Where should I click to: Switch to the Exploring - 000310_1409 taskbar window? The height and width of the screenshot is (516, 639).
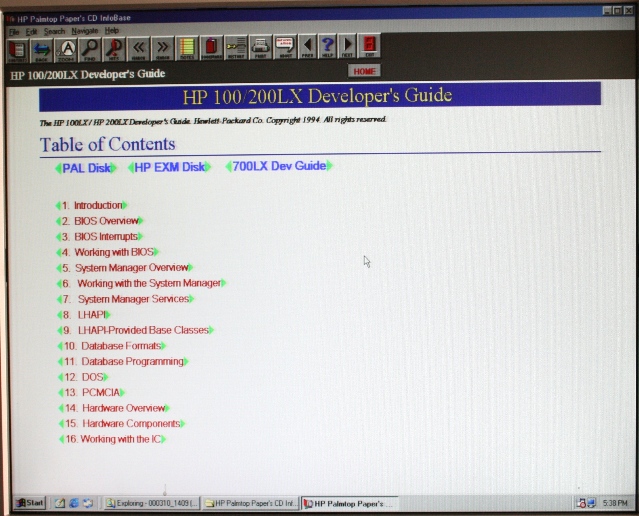pos(152,503)
